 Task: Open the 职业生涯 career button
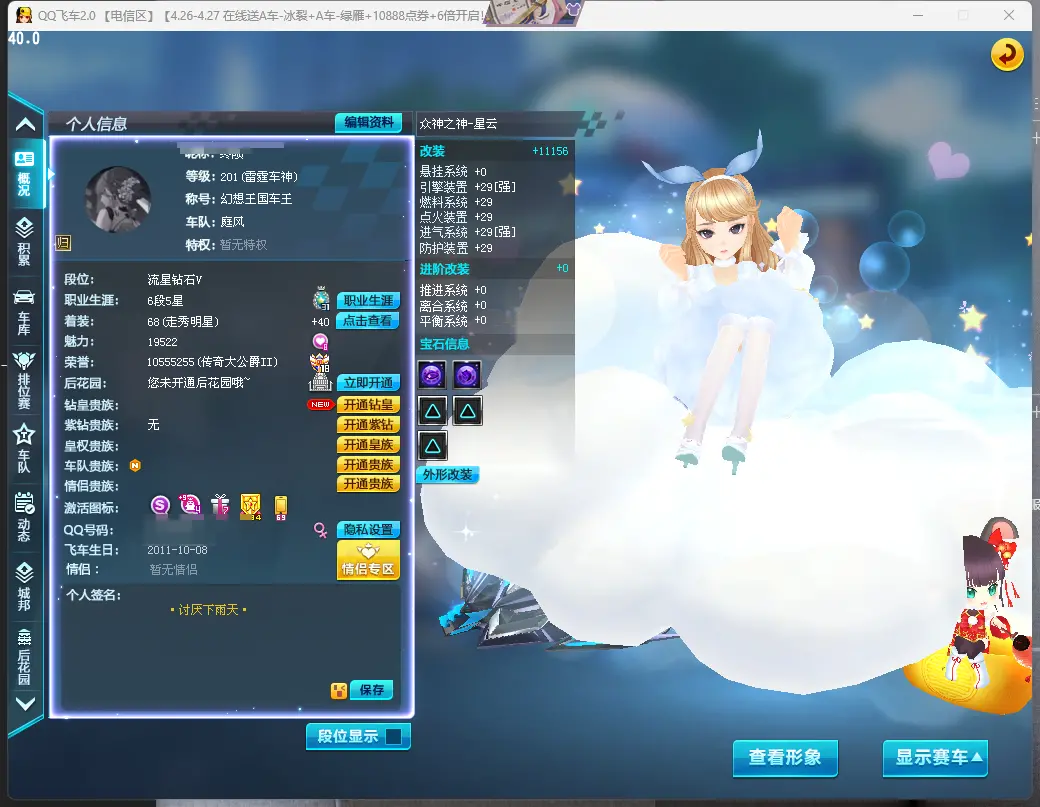coord(368,300)
